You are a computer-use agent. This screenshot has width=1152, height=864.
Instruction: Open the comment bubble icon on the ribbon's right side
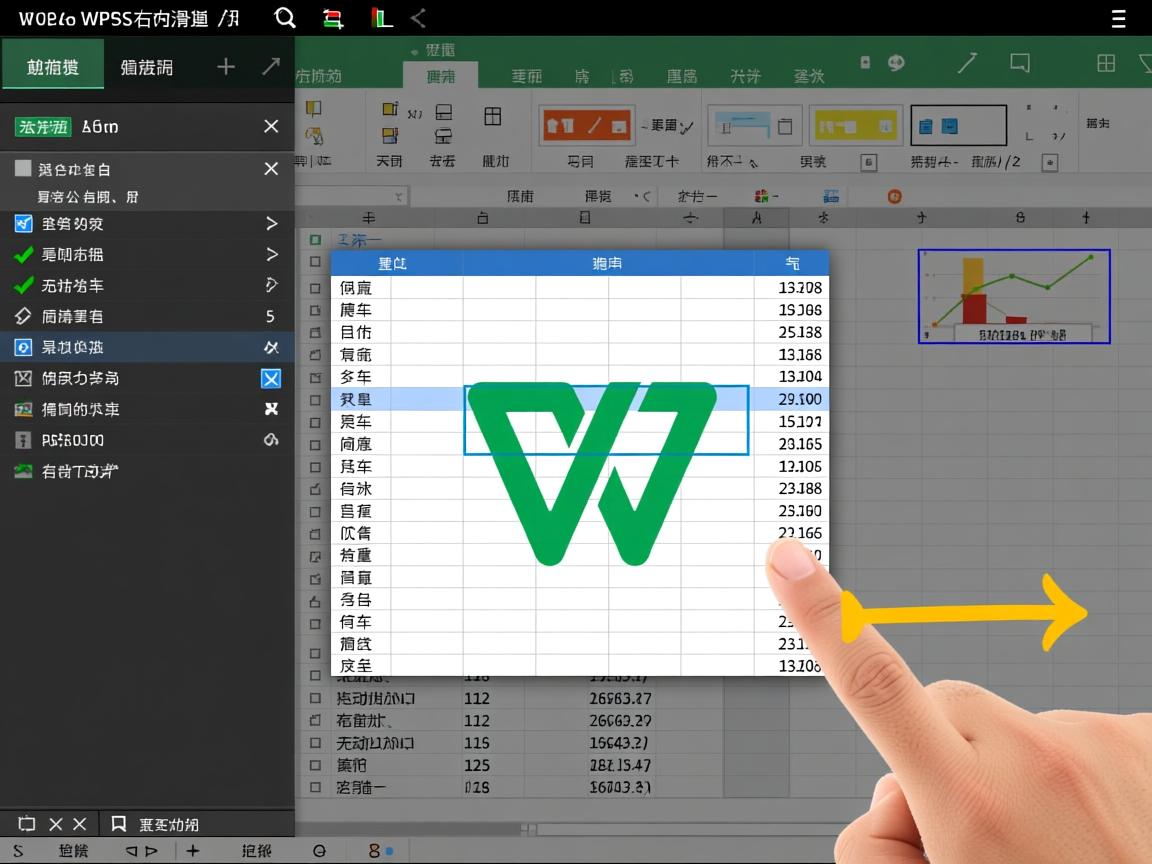(x=1019, y=62)
